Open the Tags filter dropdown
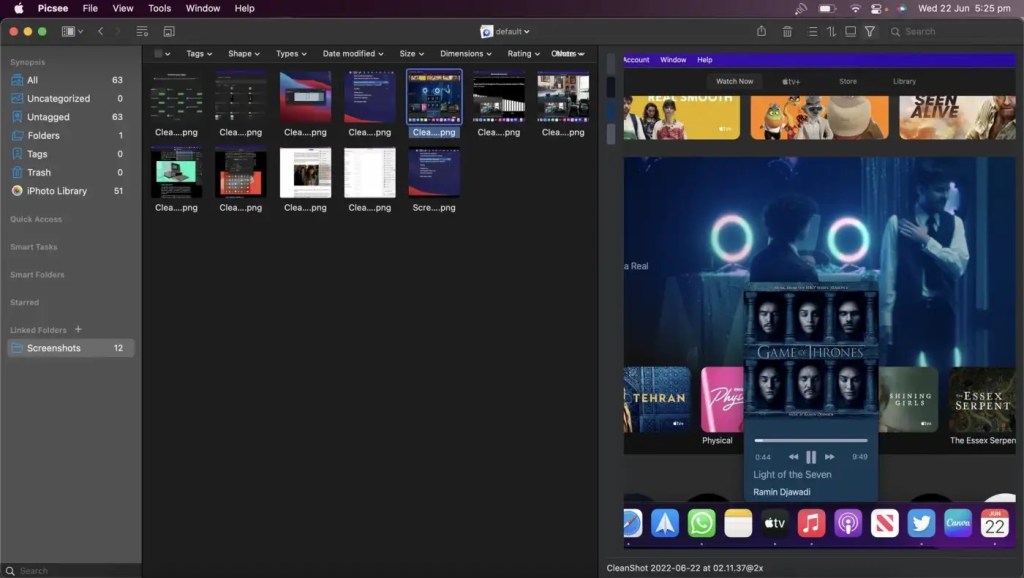This screenshot has width=1024, height=578. tap(199, 54)
